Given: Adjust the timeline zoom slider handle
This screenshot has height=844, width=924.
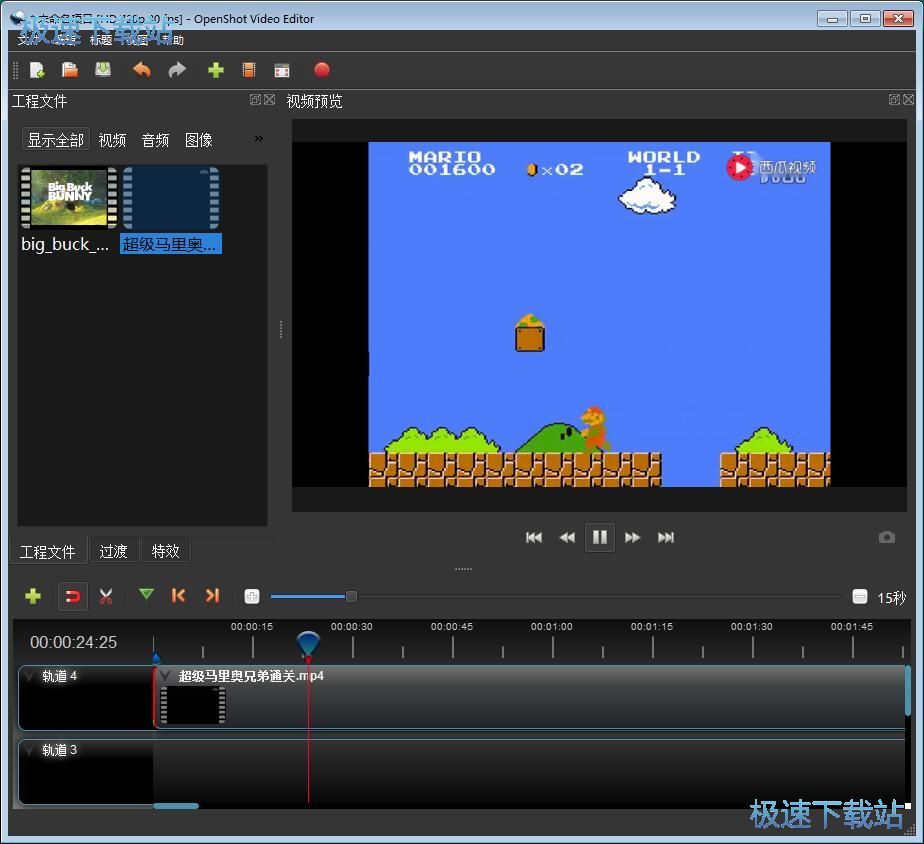Looking at the screenshot, I should (351, 596).
